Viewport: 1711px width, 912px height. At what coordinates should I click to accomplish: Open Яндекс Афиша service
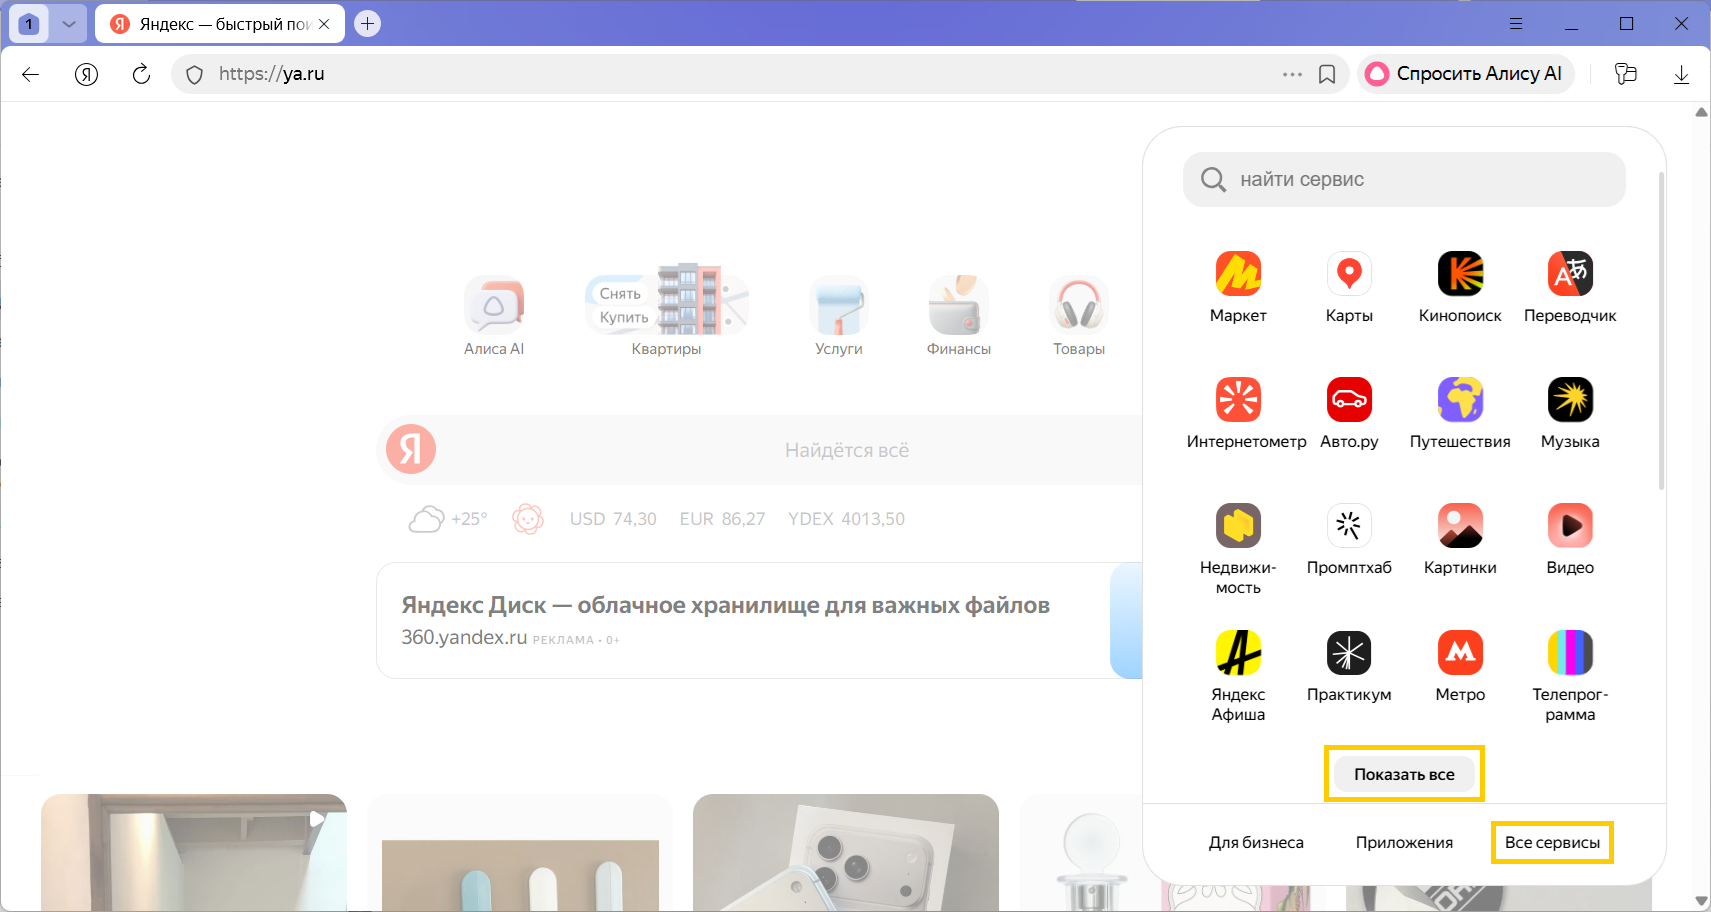(x=1238, y=676)
